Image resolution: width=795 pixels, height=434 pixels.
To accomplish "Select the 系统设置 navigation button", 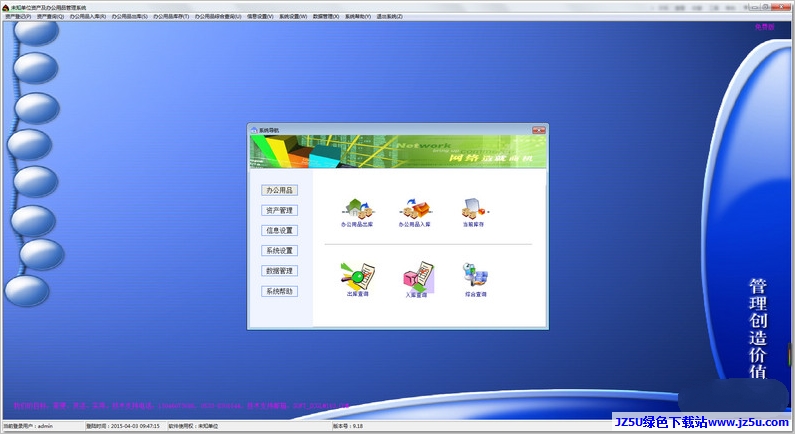I will click(x=279, y=251).
